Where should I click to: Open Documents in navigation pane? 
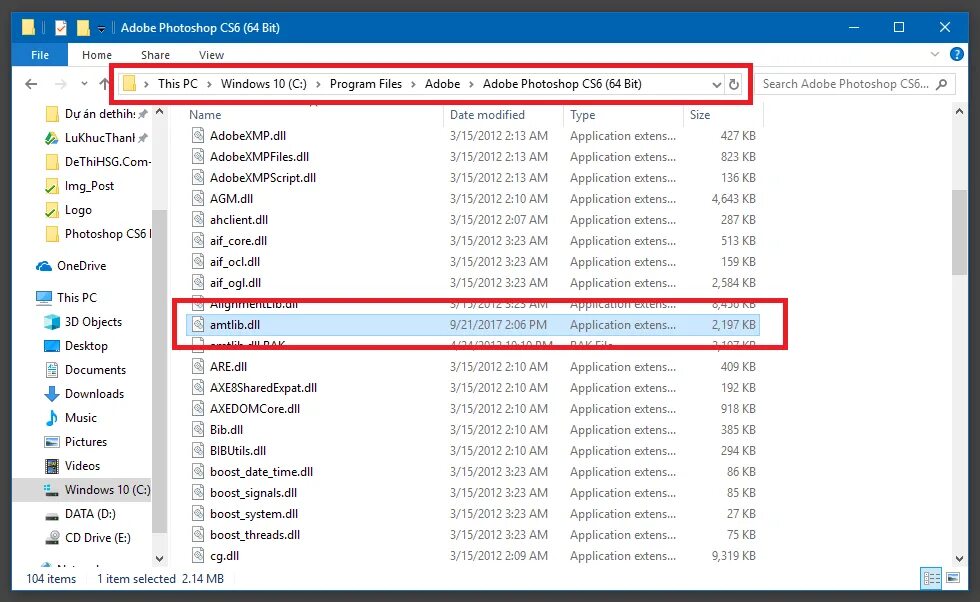click(85, 370)
